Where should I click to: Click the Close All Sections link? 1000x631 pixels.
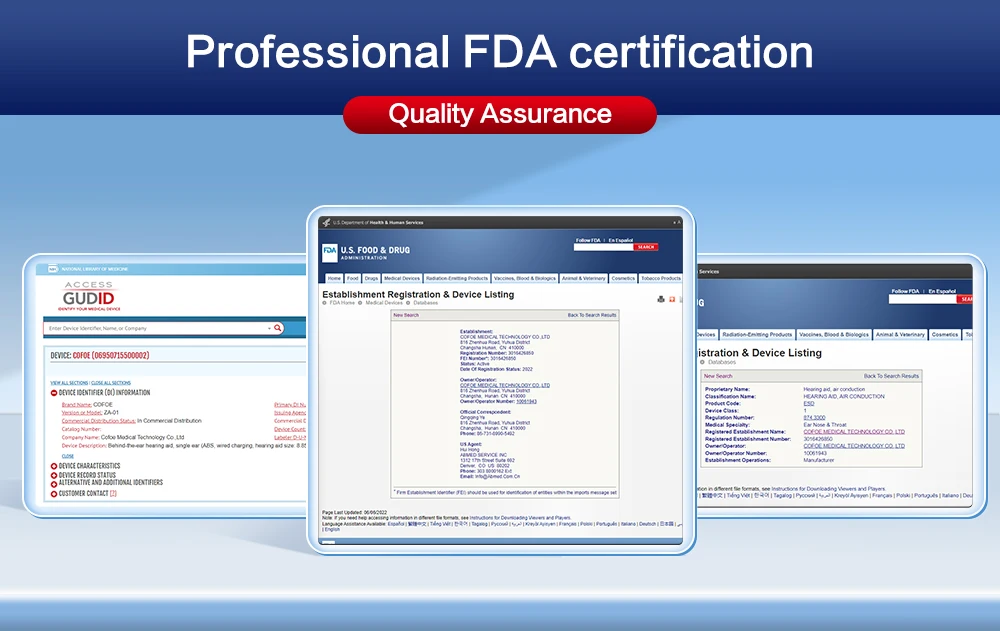point(111,383)
